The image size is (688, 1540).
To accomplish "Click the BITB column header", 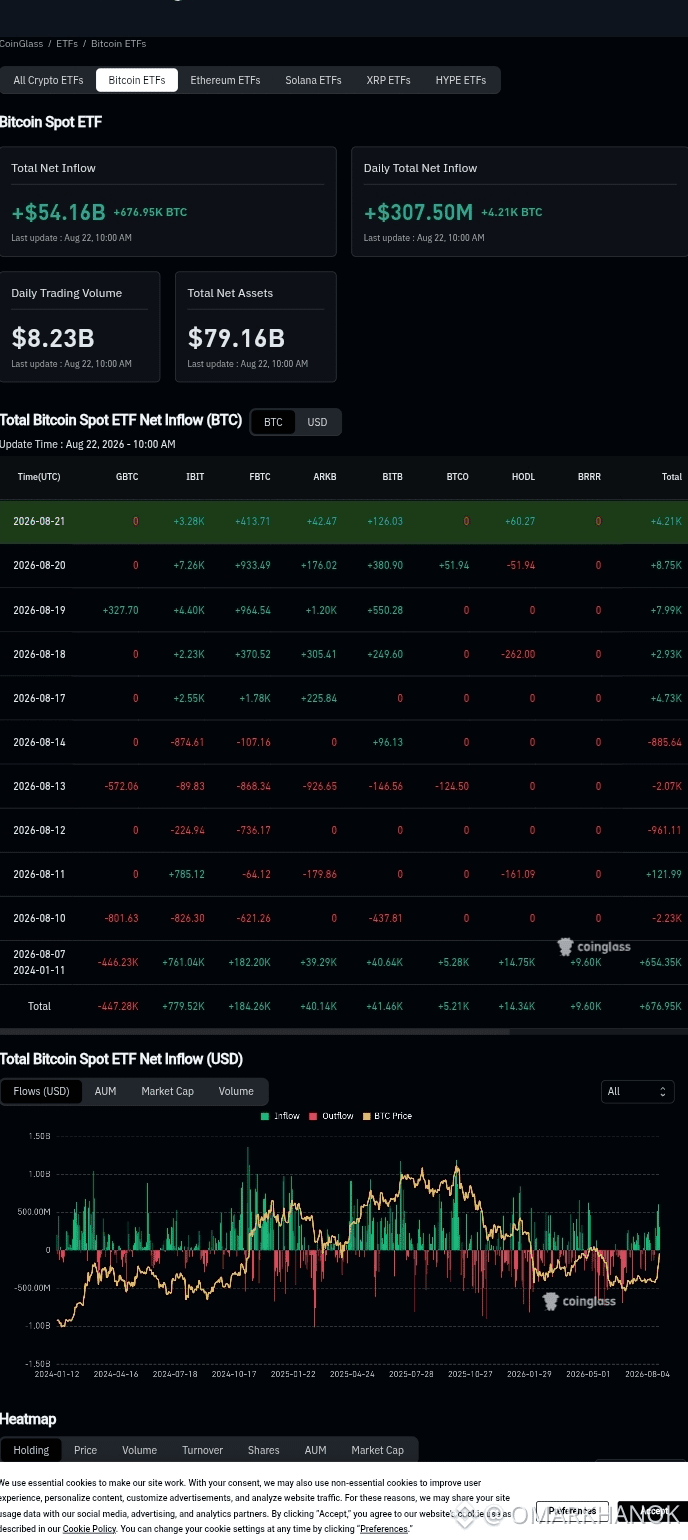I will tap(392, 477).
